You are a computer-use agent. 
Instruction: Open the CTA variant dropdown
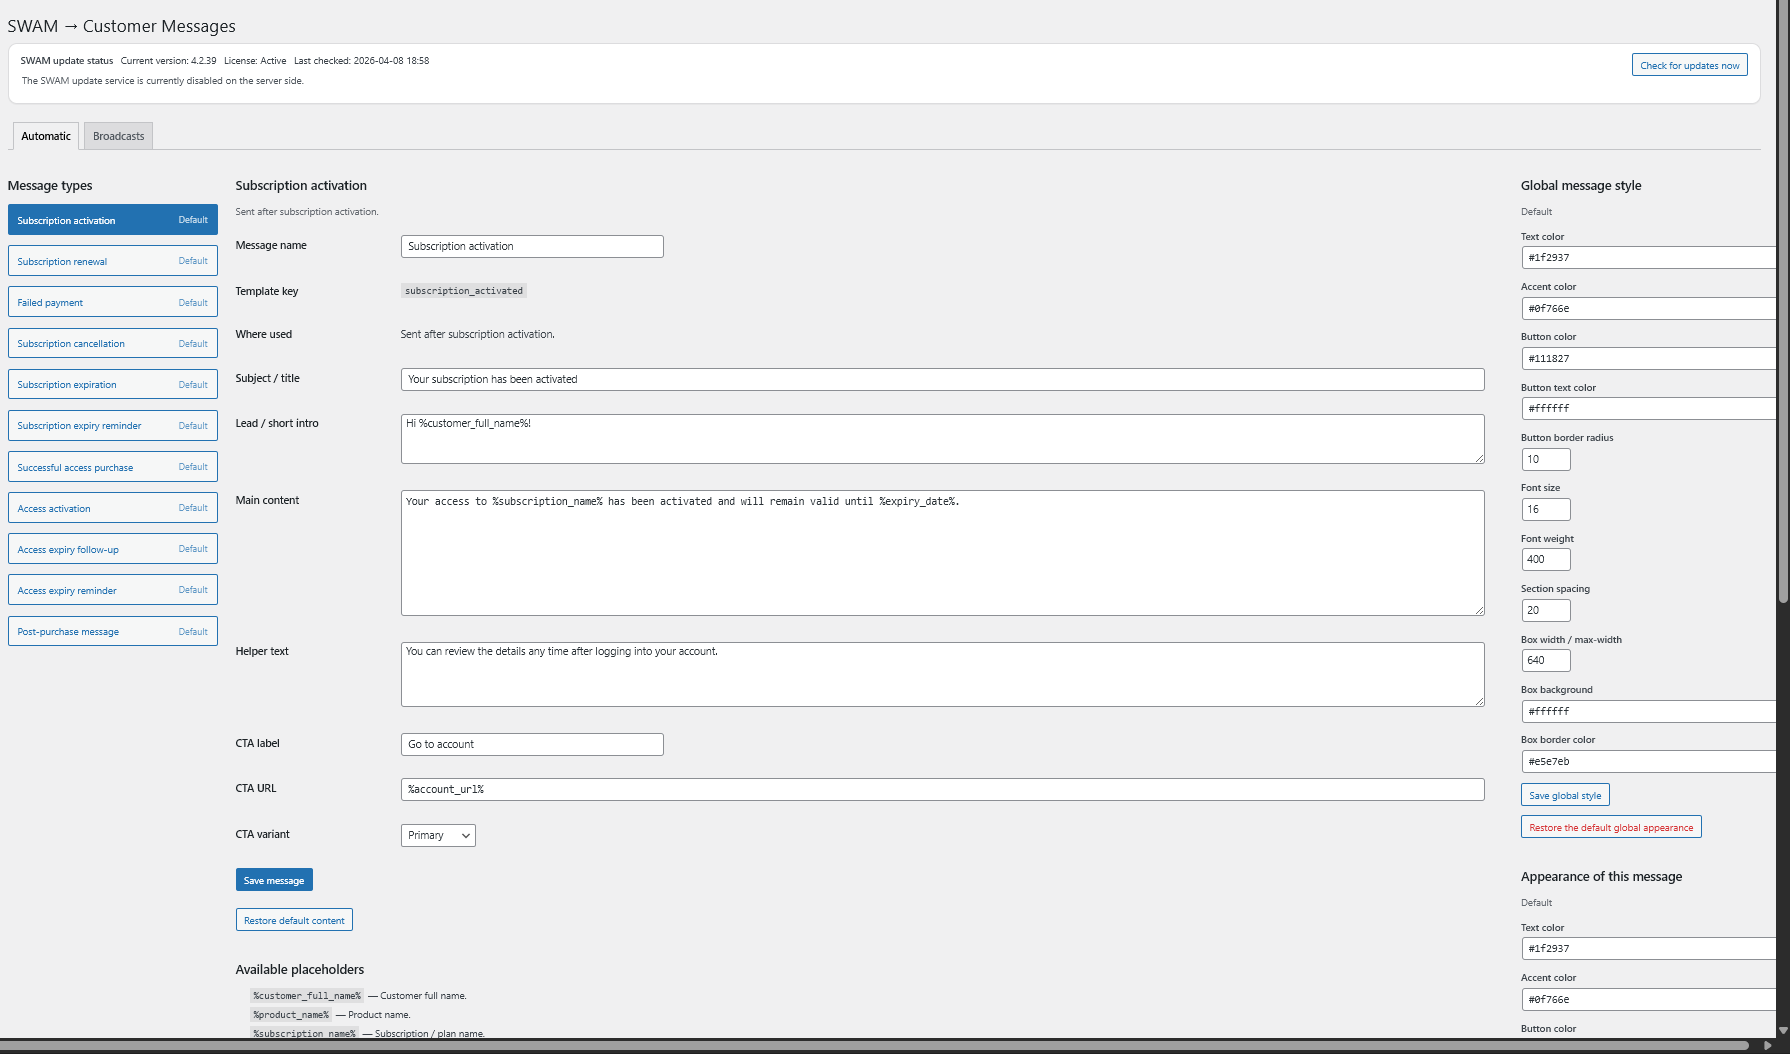click(x=437, y=835)
